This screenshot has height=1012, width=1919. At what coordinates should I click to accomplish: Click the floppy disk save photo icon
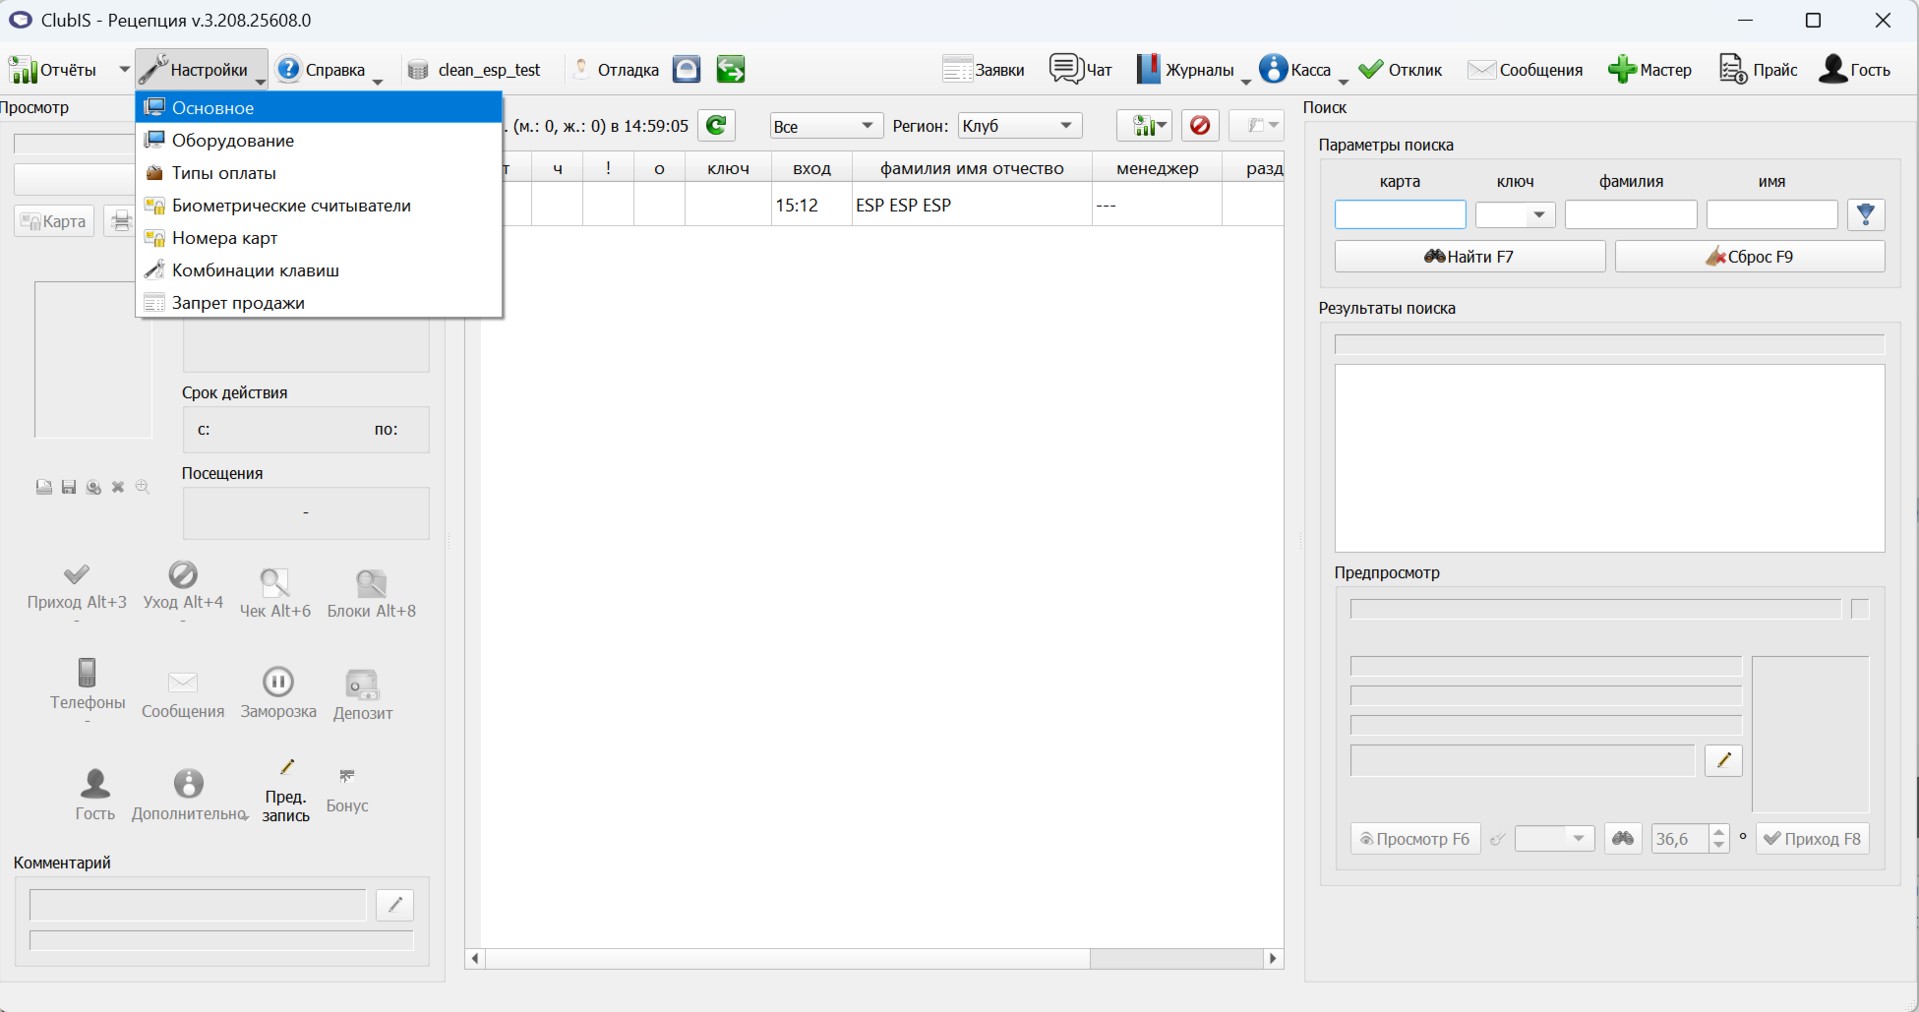pos(69,487)
